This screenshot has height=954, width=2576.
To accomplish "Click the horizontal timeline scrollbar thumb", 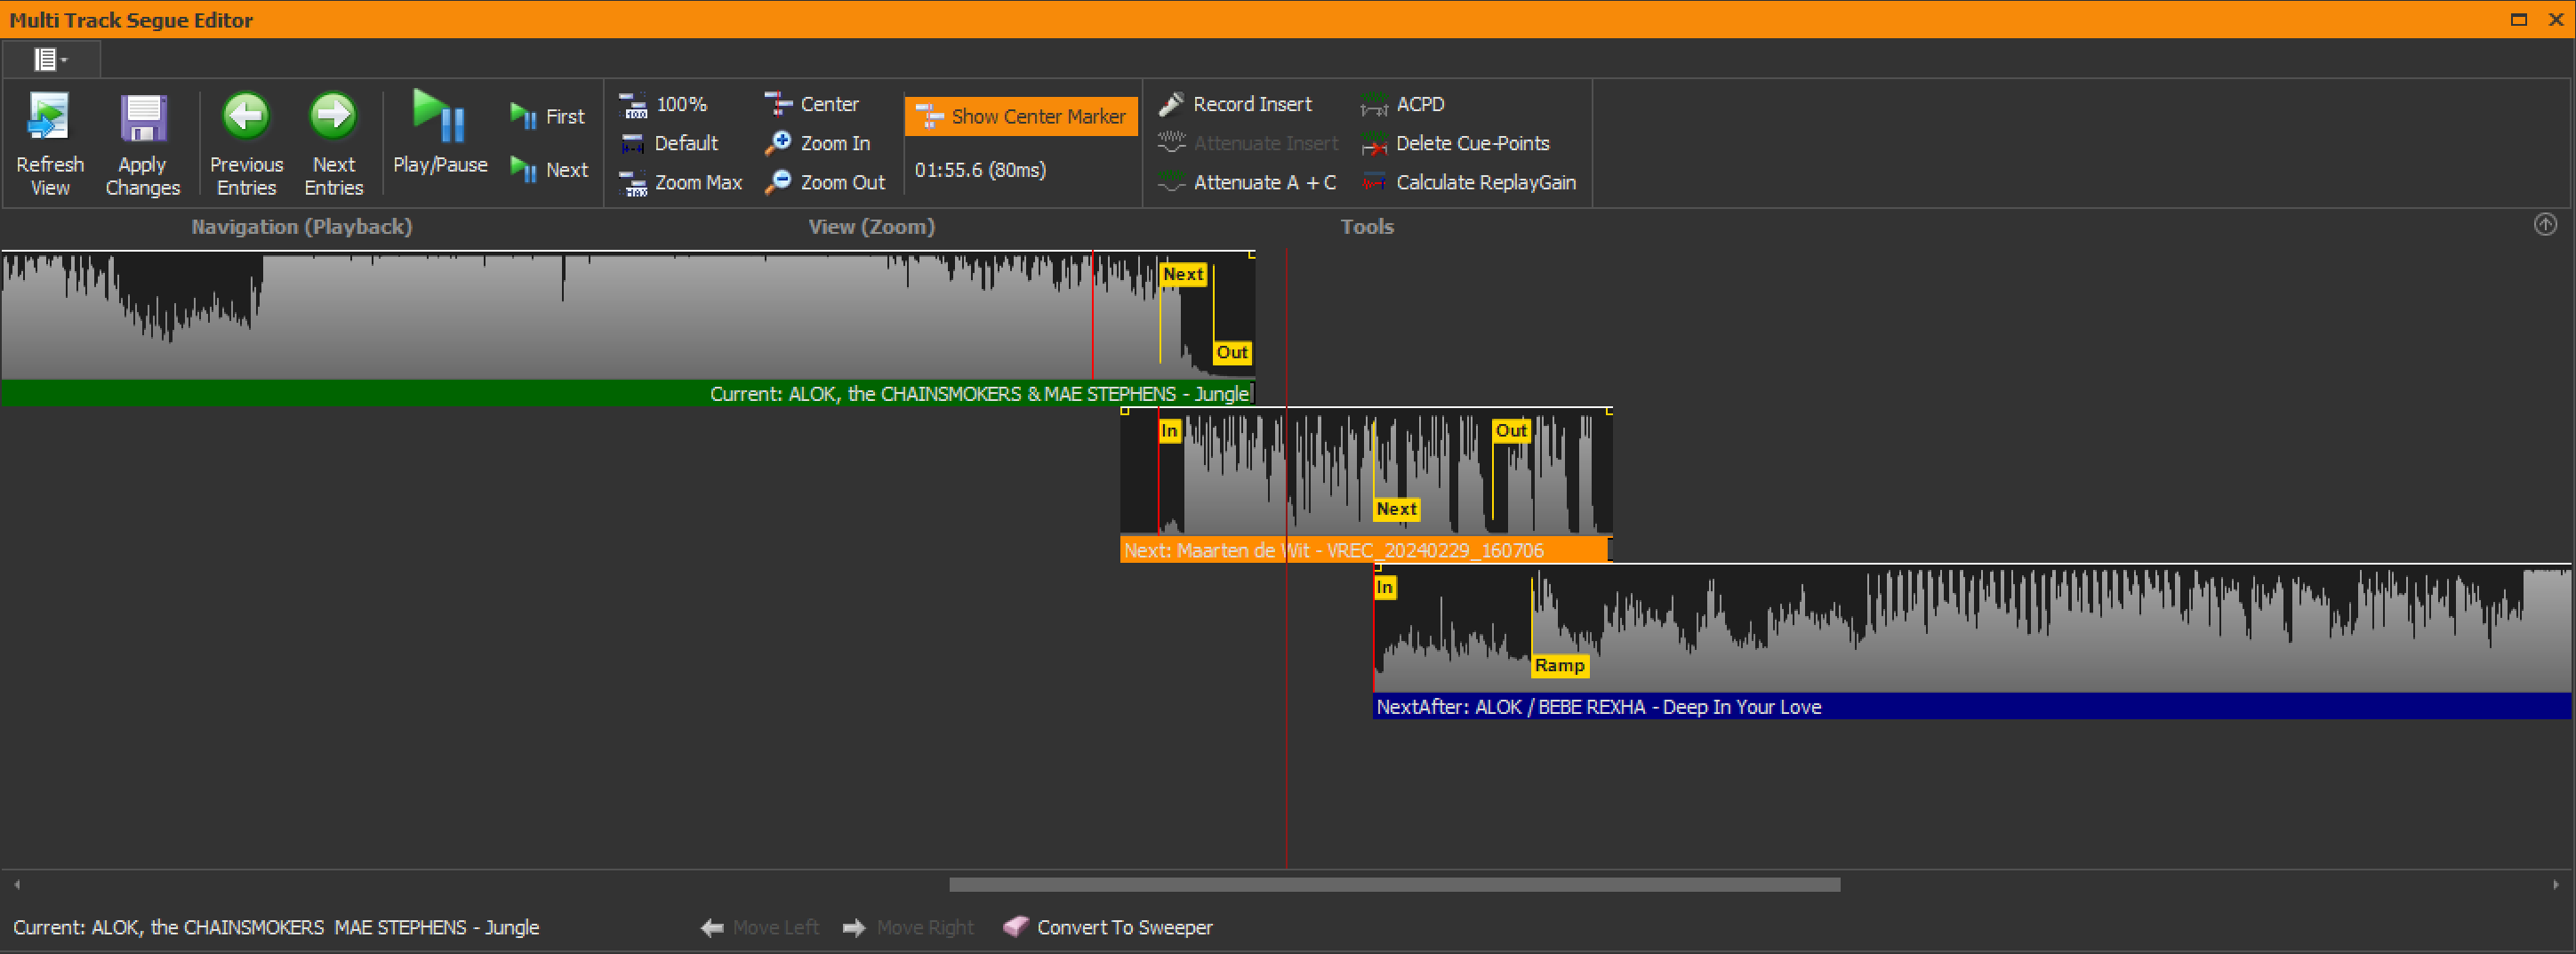I will [1394, 884].
